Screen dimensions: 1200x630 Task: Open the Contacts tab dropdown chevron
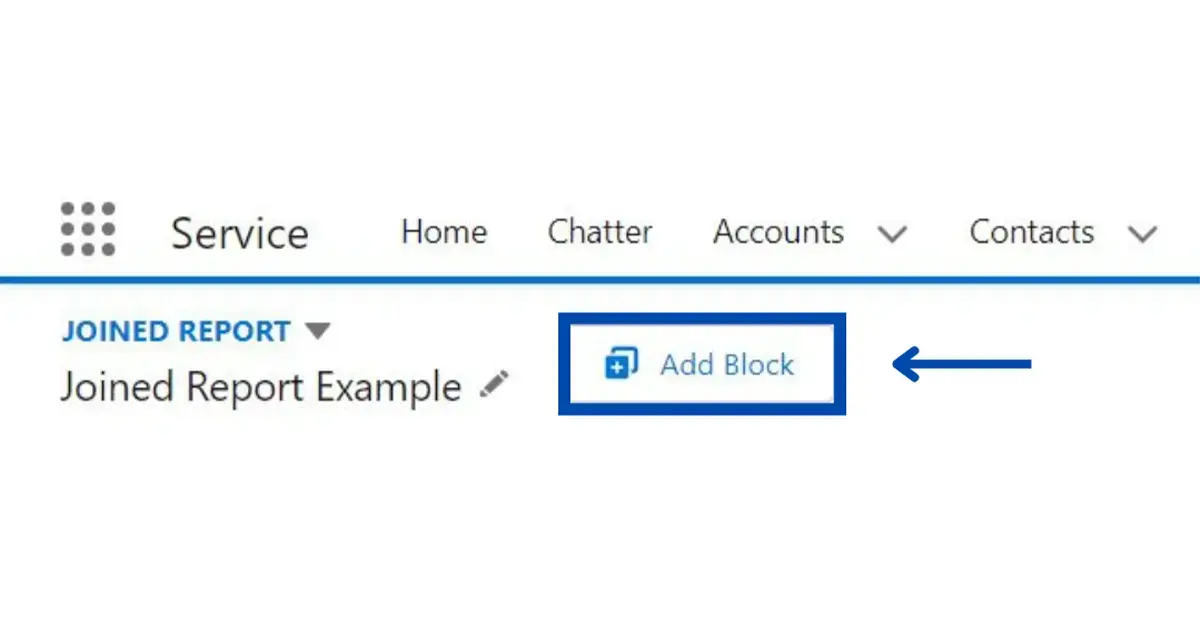(1142, 235)
